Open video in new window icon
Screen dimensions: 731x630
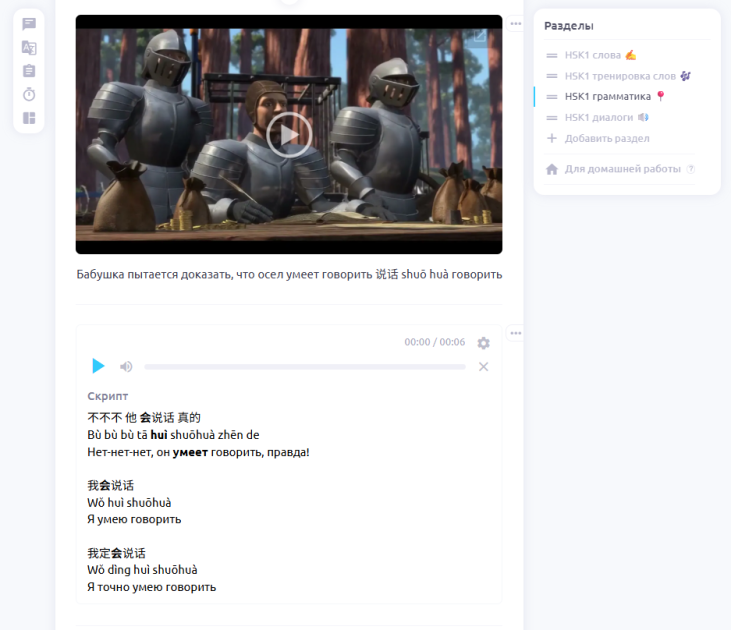(x=480, y=36)
